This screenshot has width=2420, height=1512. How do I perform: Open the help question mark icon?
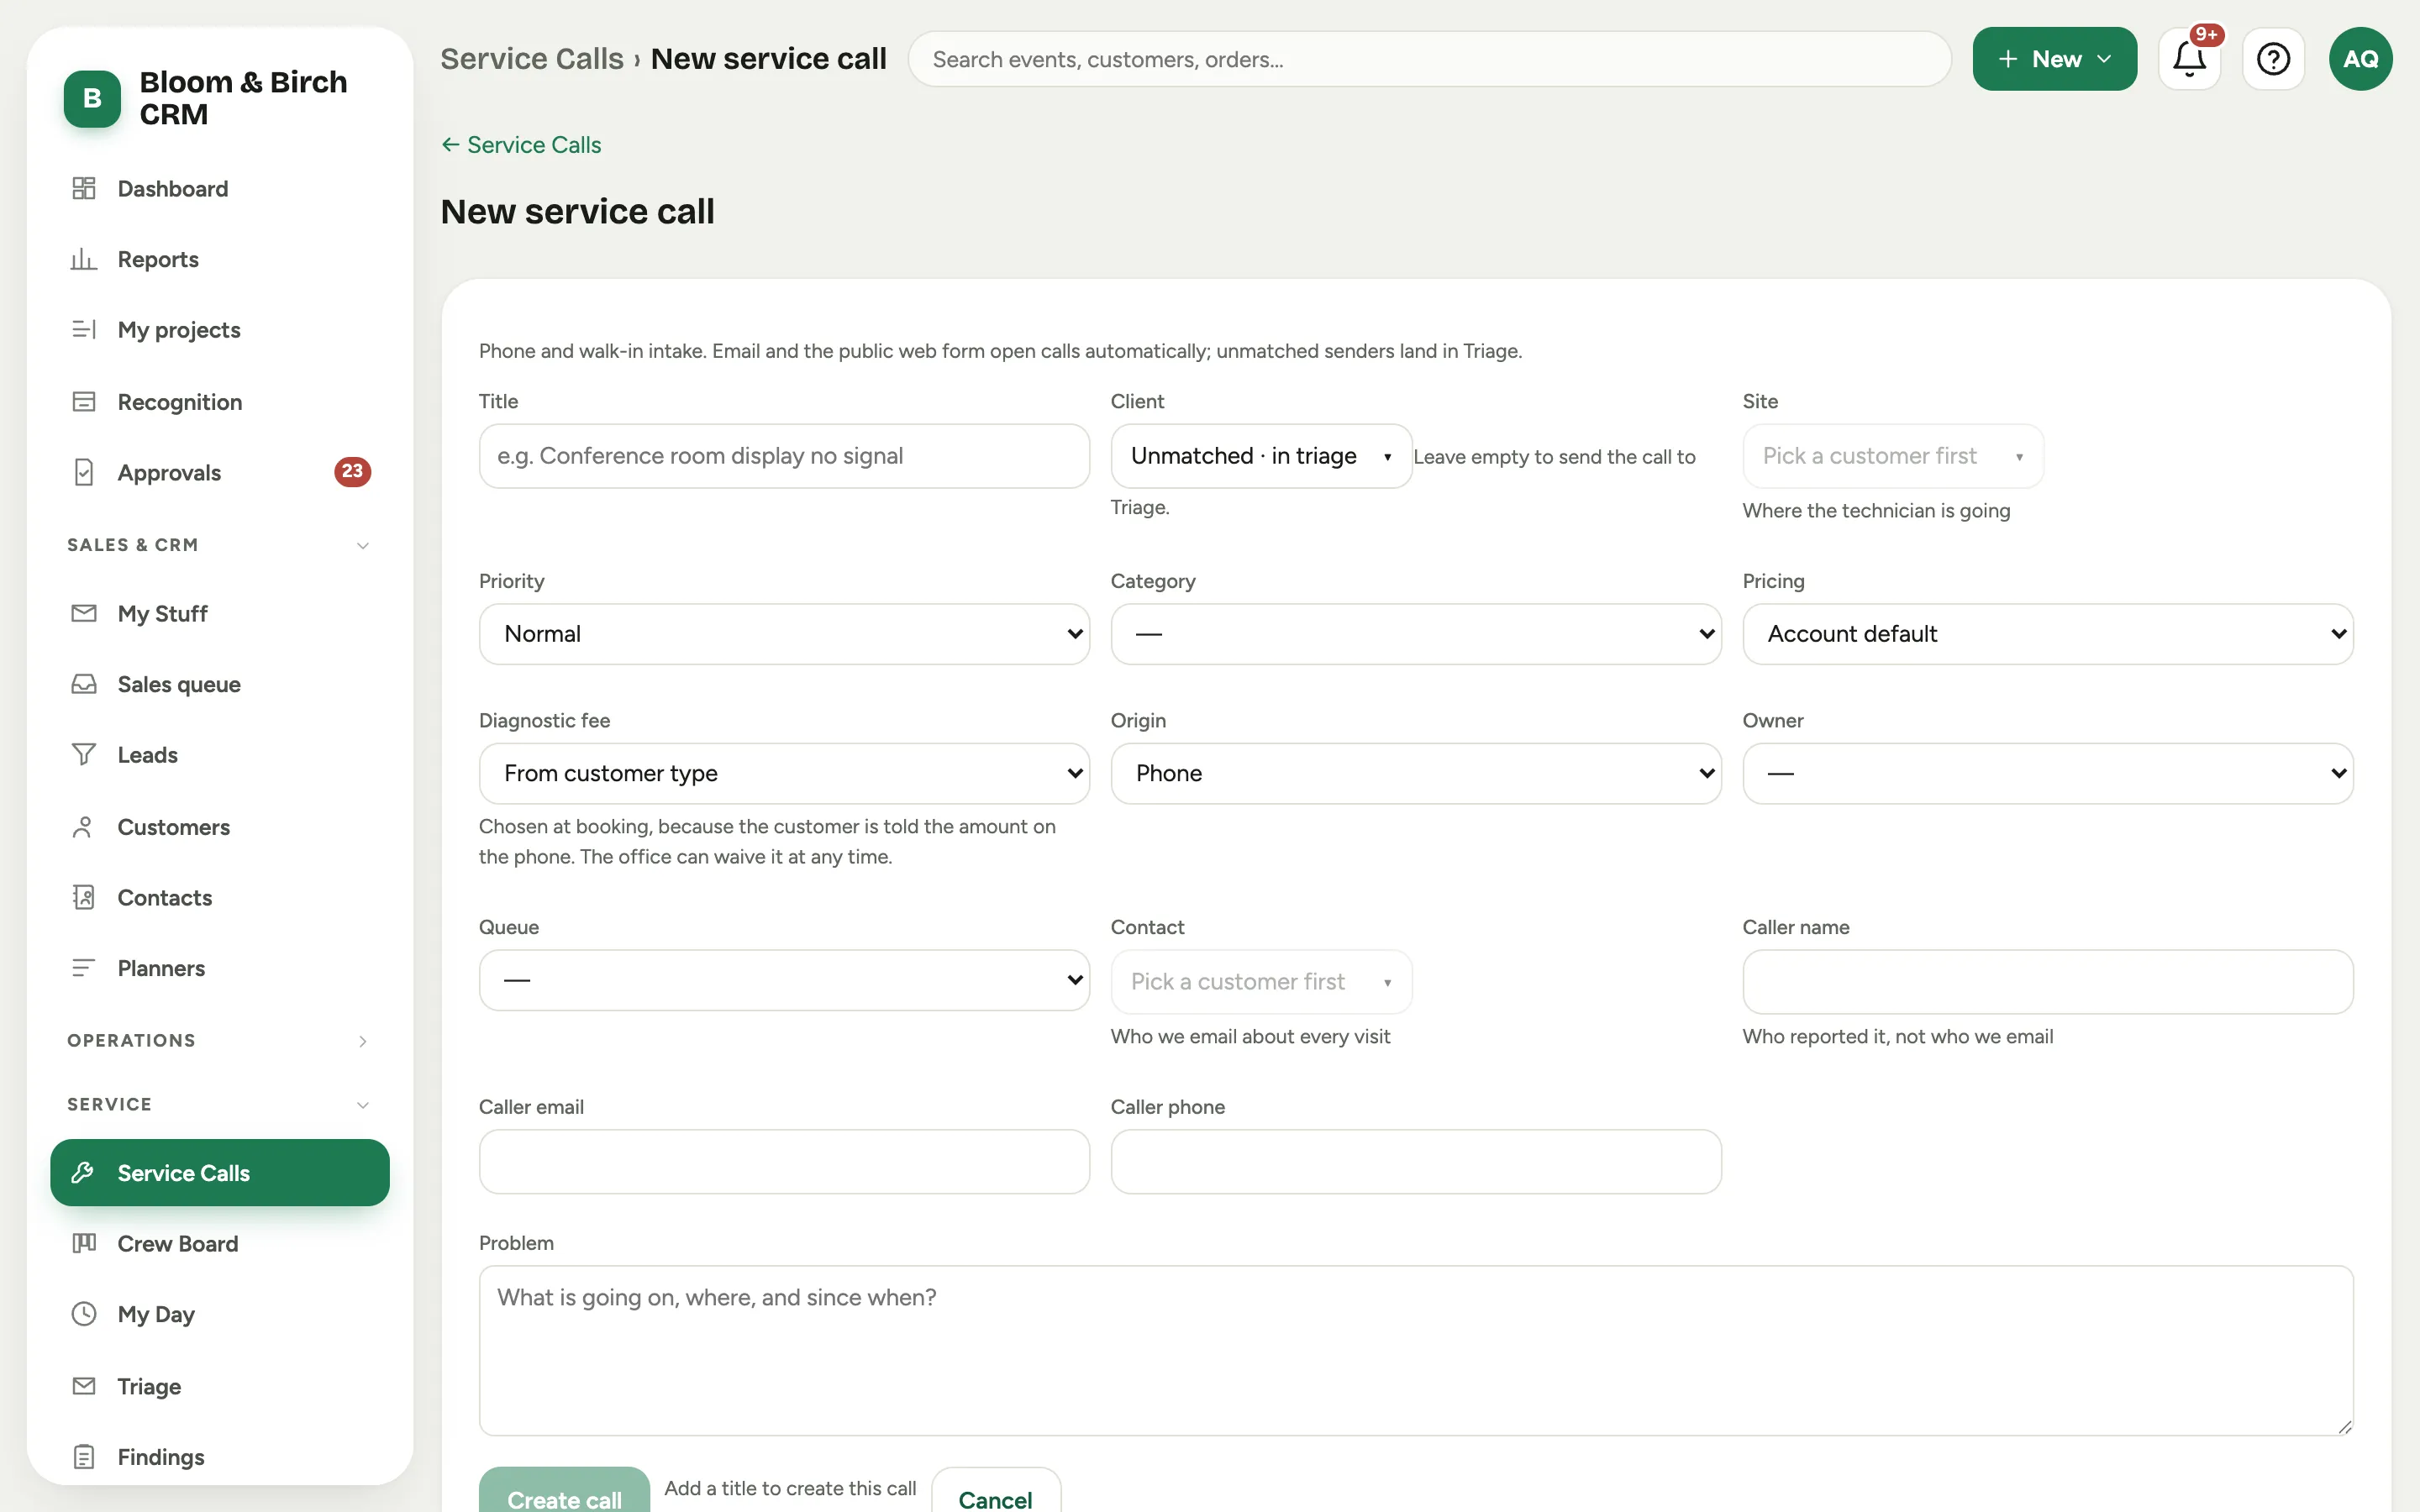[2273, 59]
